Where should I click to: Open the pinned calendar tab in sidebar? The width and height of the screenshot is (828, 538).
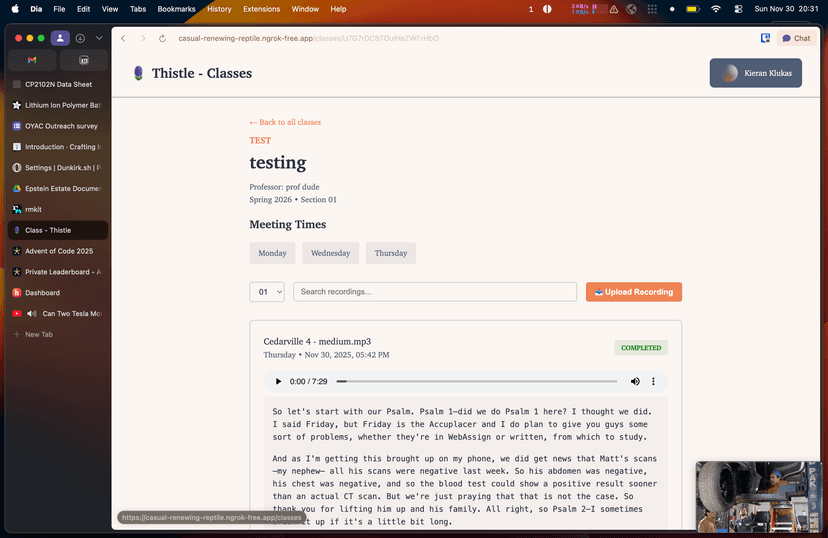pos(84,60)
